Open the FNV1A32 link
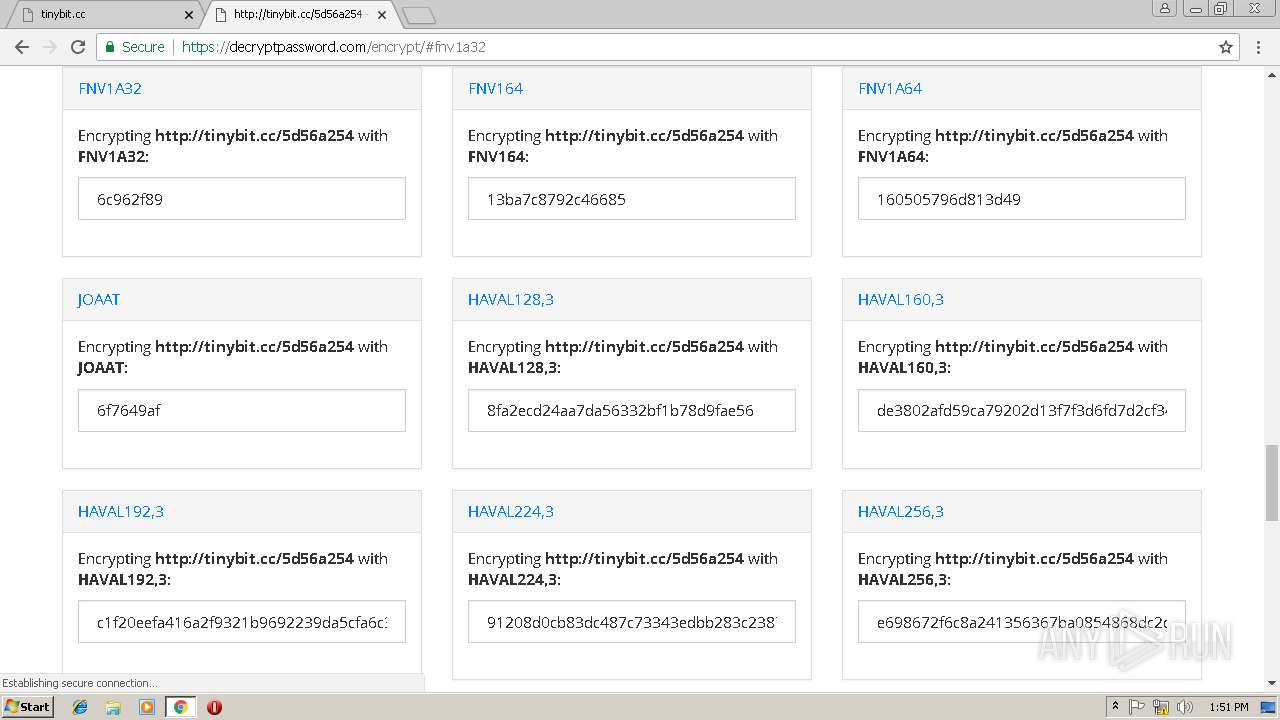The image size is (1280, 720). pos(110,88)
